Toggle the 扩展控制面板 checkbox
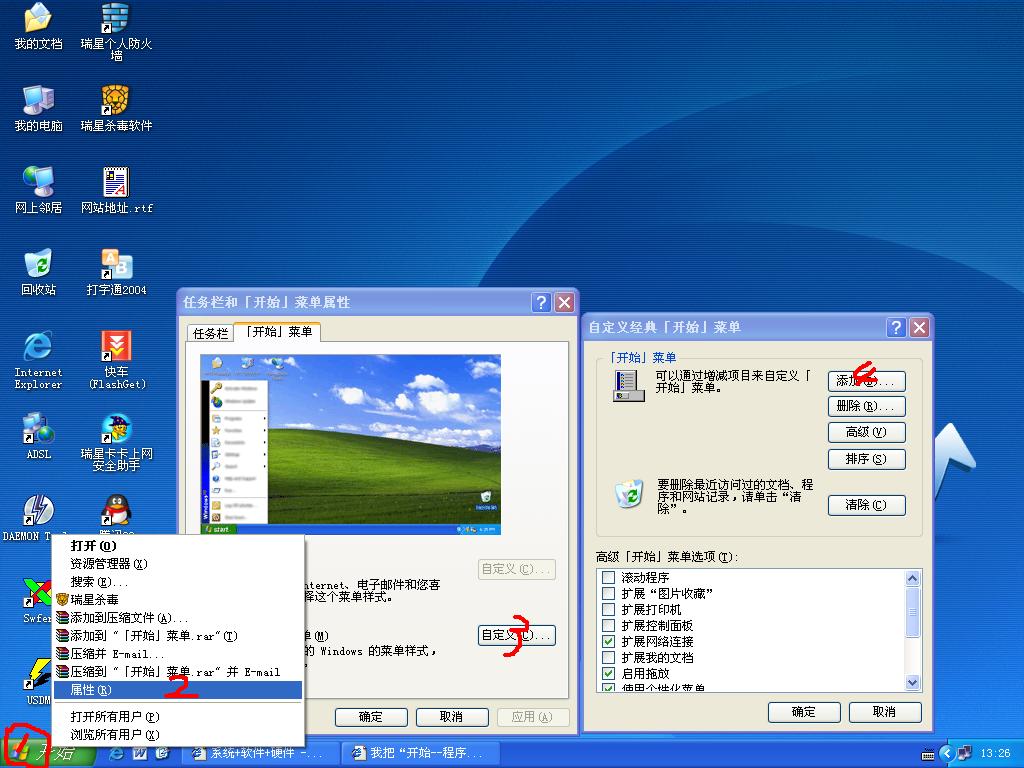The width and height of the screenshot is (1024, 768). pyautogui.click(x=608, y=625)
